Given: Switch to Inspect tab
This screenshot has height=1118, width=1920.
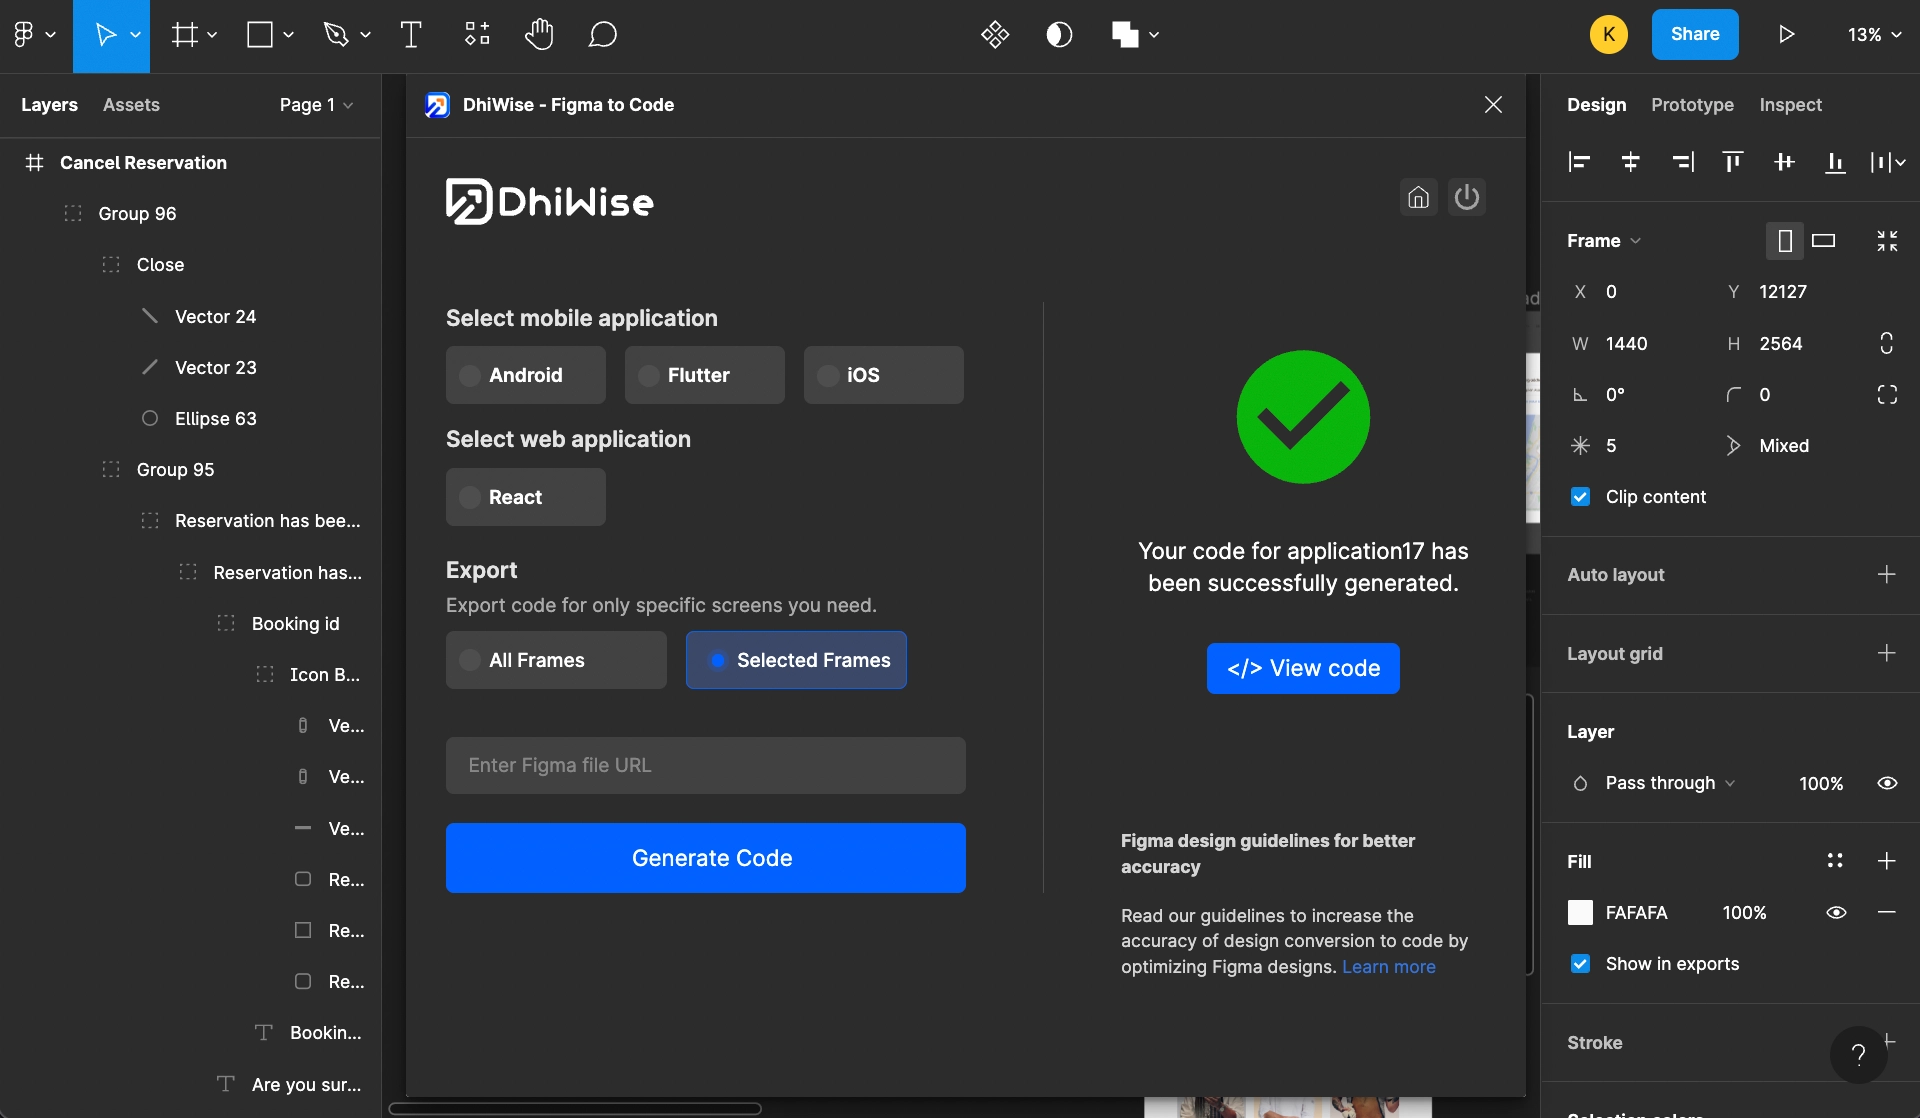Looking at the screenshot, I should pos(1790,105).
